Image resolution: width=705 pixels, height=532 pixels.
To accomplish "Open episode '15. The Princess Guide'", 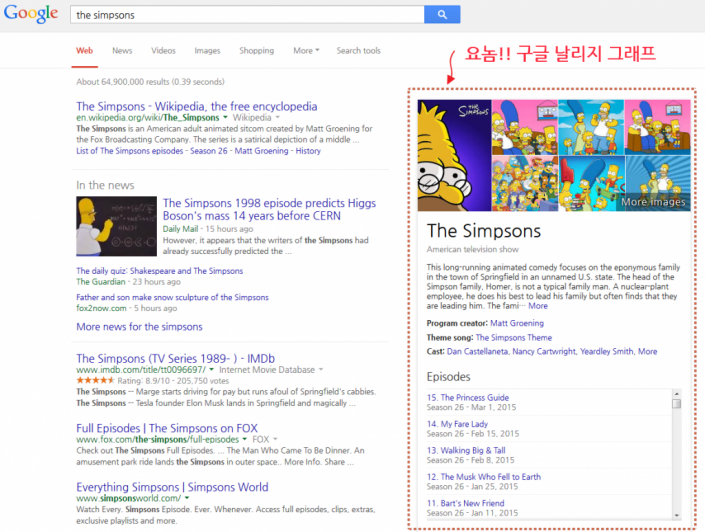I will (468, 398).
